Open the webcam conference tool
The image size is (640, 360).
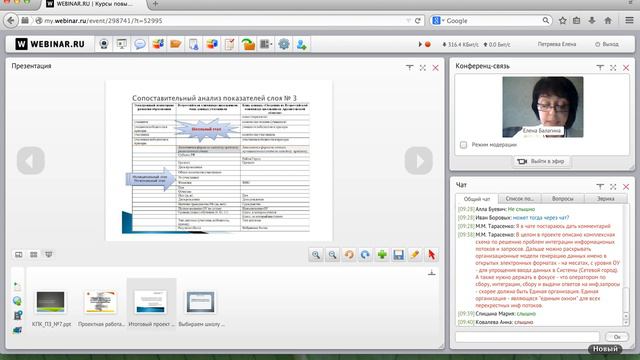[x=104, y=44]
